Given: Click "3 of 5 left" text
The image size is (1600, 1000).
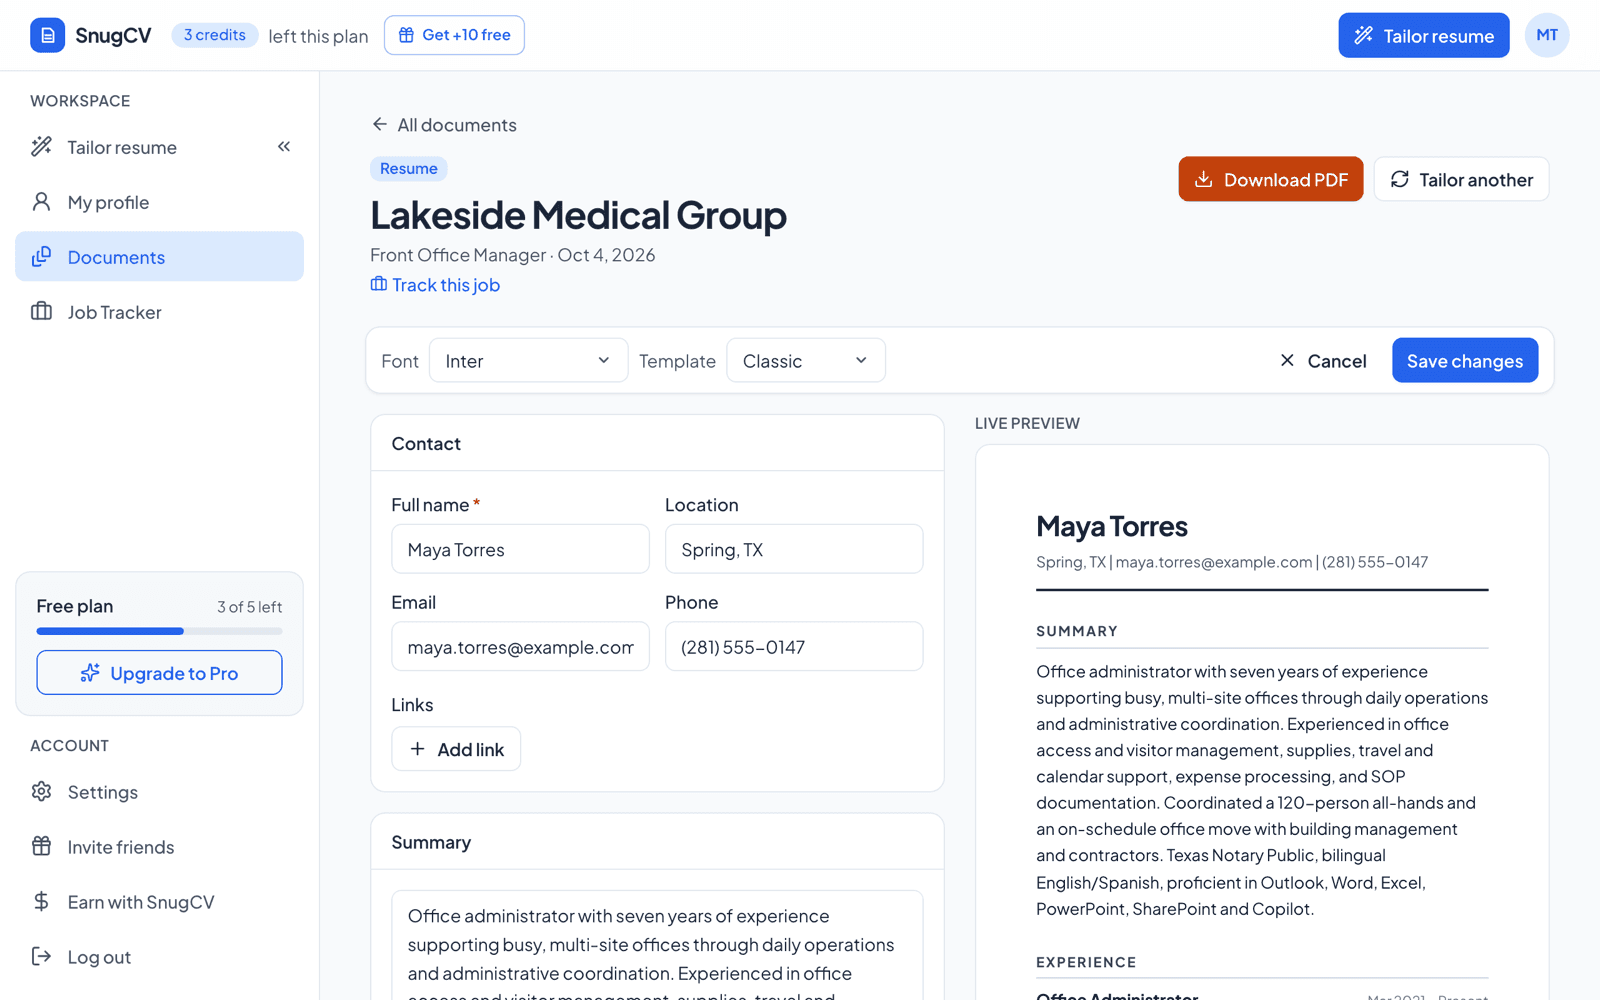Looking at the screenshot, I should (x=249, y=607).
